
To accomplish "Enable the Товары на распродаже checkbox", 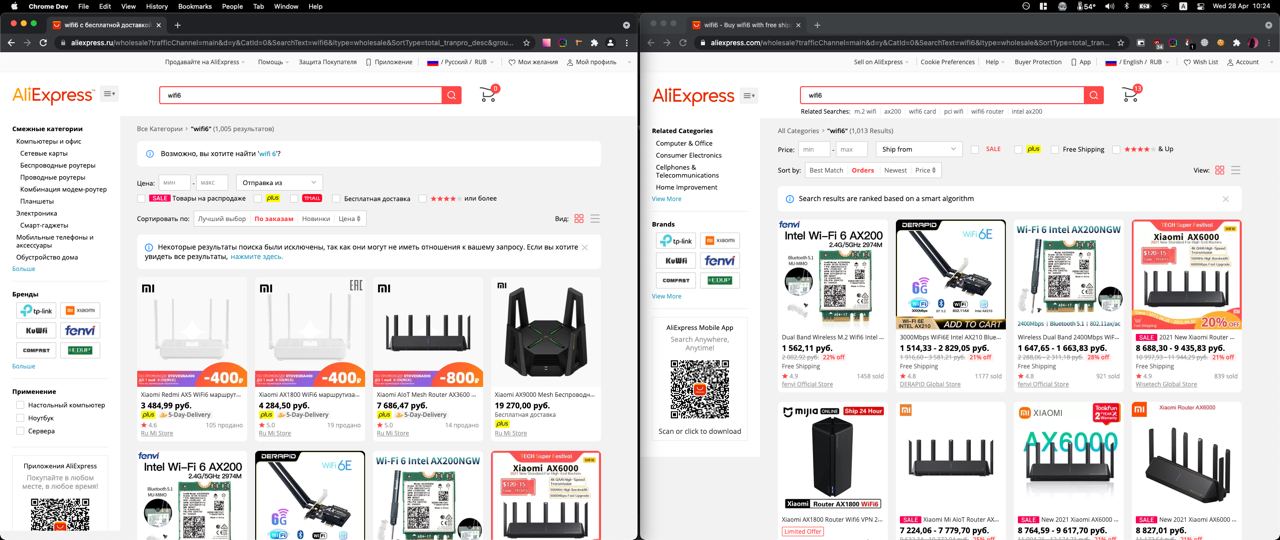I will tap(142, 198).
